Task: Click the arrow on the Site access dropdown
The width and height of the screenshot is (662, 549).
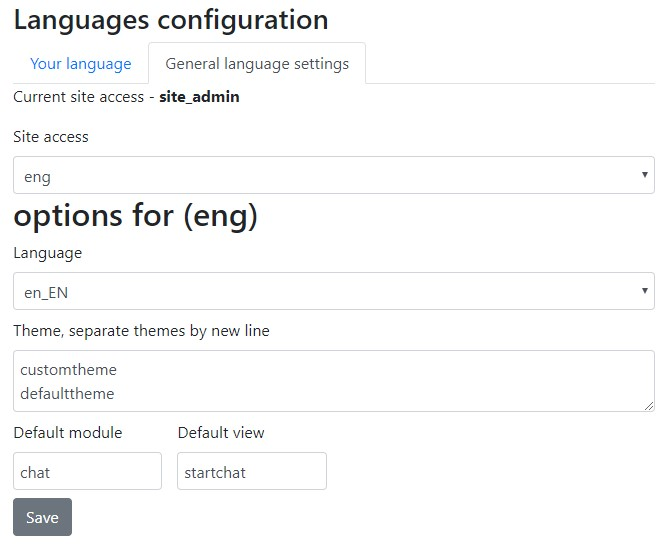Action: (x=645, y=174)
